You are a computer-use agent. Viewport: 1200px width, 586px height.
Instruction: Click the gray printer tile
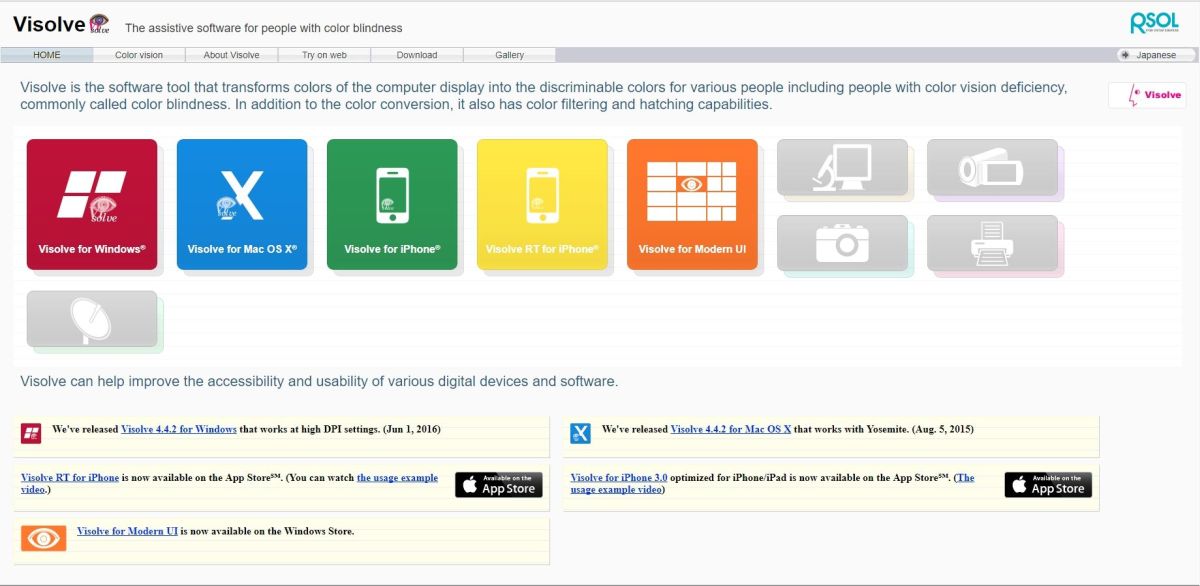point(992,243)
